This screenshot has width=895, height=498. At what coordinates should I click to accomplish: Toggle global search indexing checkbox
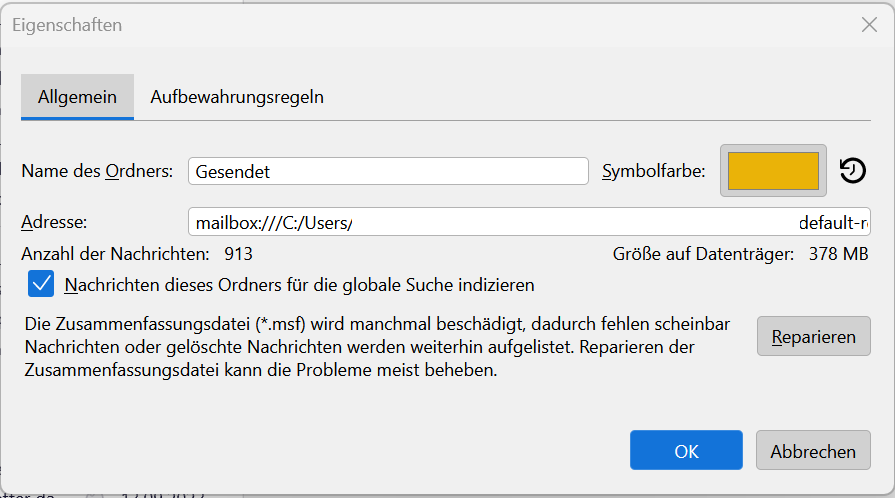pyautogui.click(x=41, y=285)
